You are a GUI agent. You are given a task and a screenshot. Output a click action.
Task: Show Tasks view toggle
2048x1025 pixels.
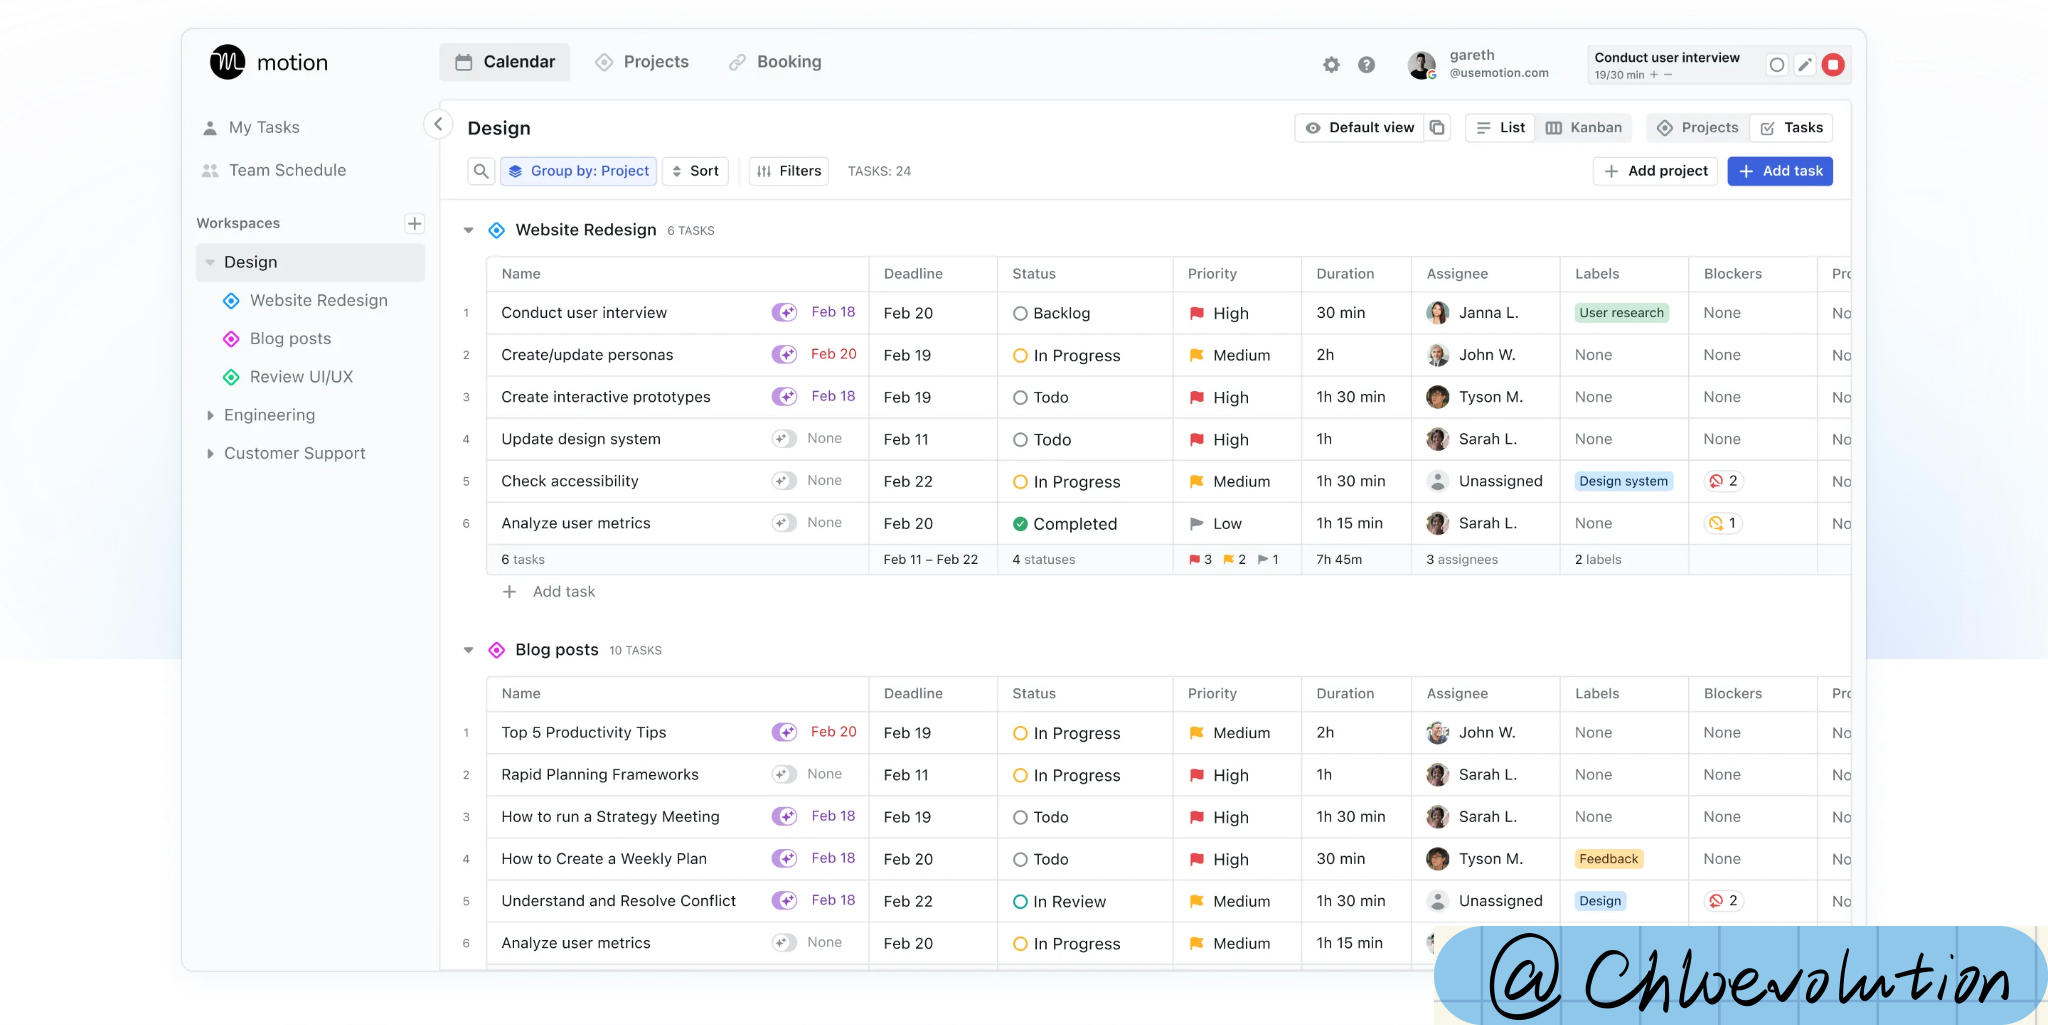(x=1791, y=127)
